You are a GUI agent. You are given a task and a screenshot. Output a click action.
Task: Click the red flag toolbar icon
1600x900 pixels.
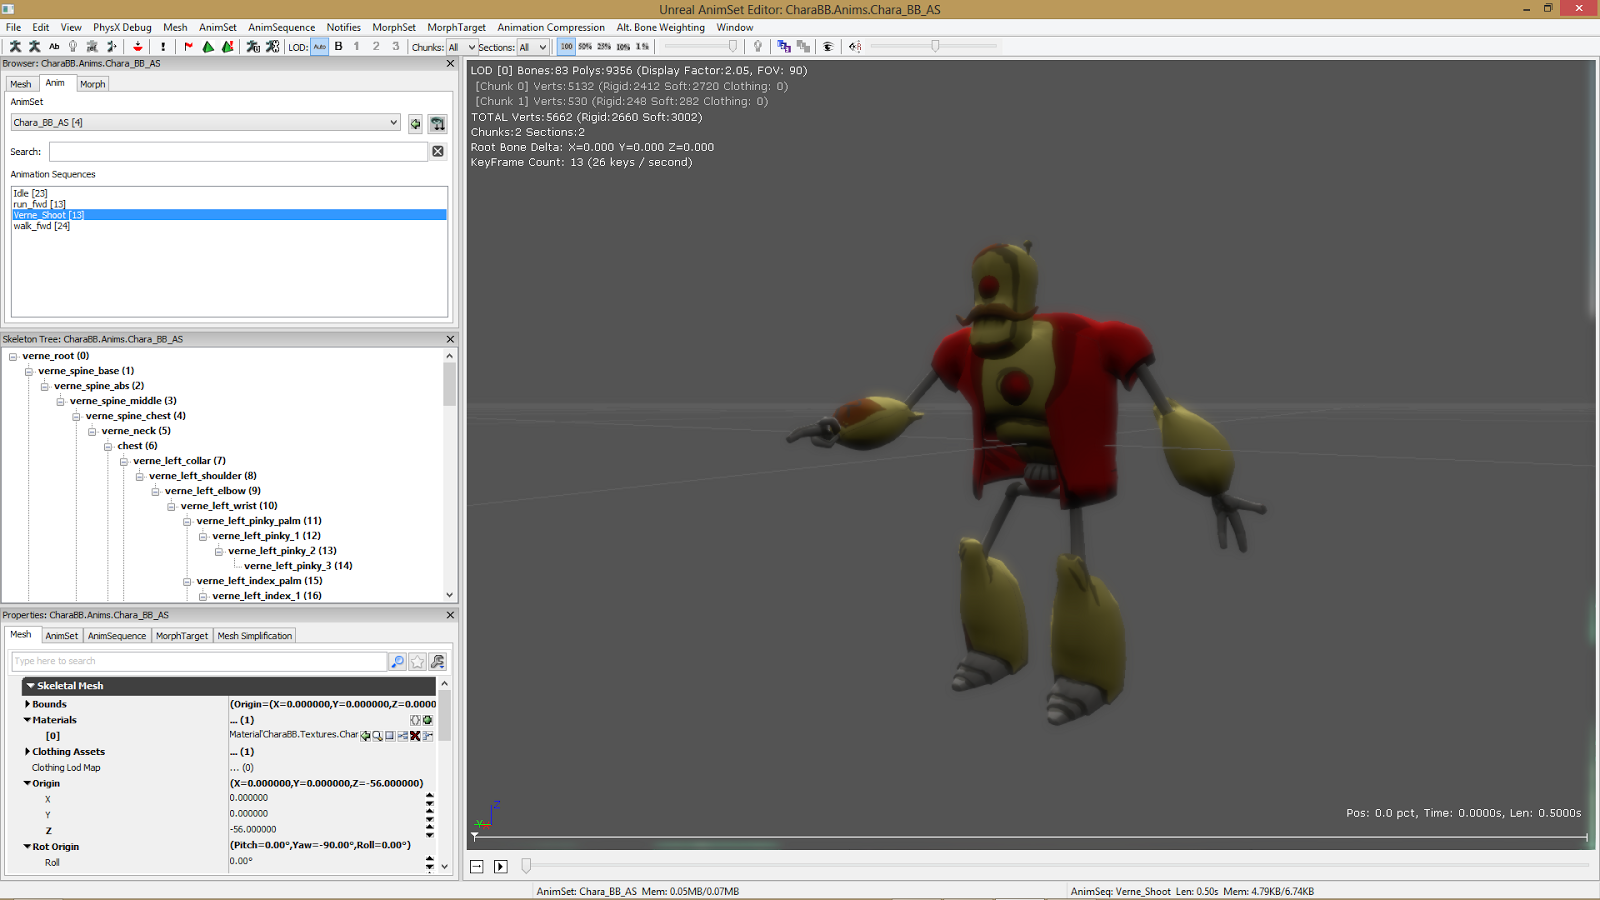188,47
